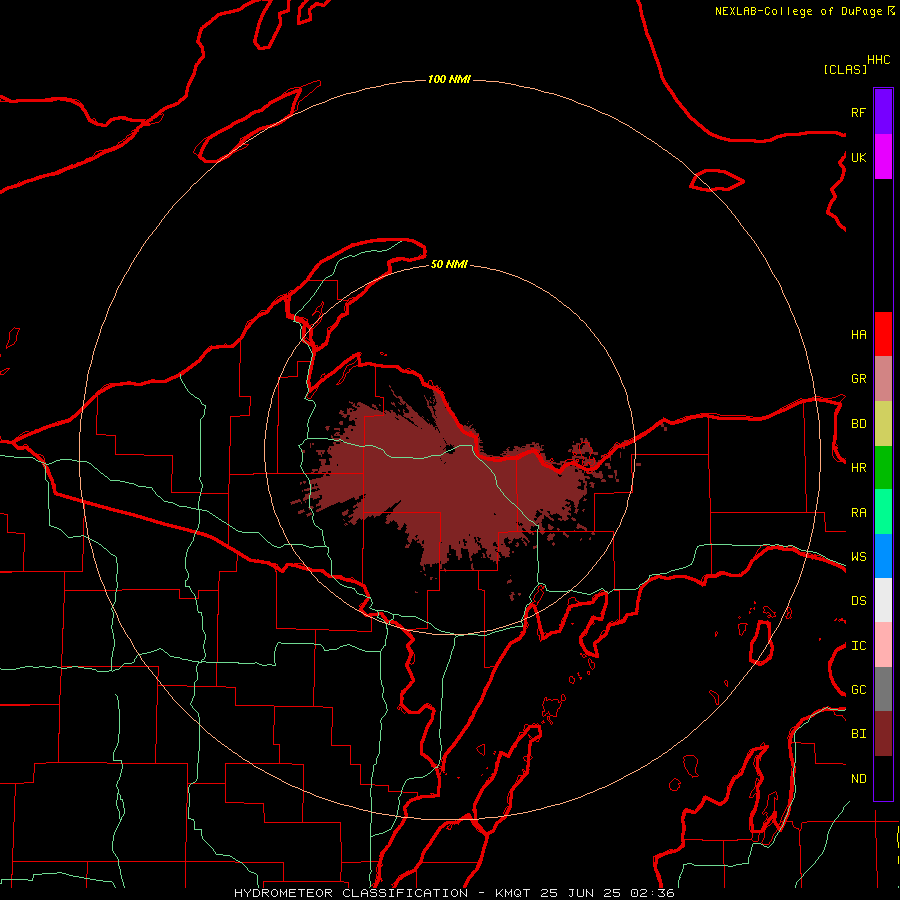Click the RA legend label
Viewport: 900px width, 900px height.
[x=858, y=513]
